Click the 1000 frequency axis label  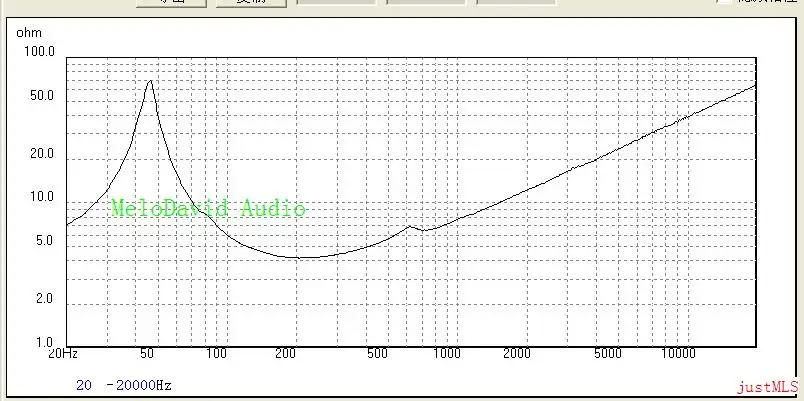click(x=447, y=353)
